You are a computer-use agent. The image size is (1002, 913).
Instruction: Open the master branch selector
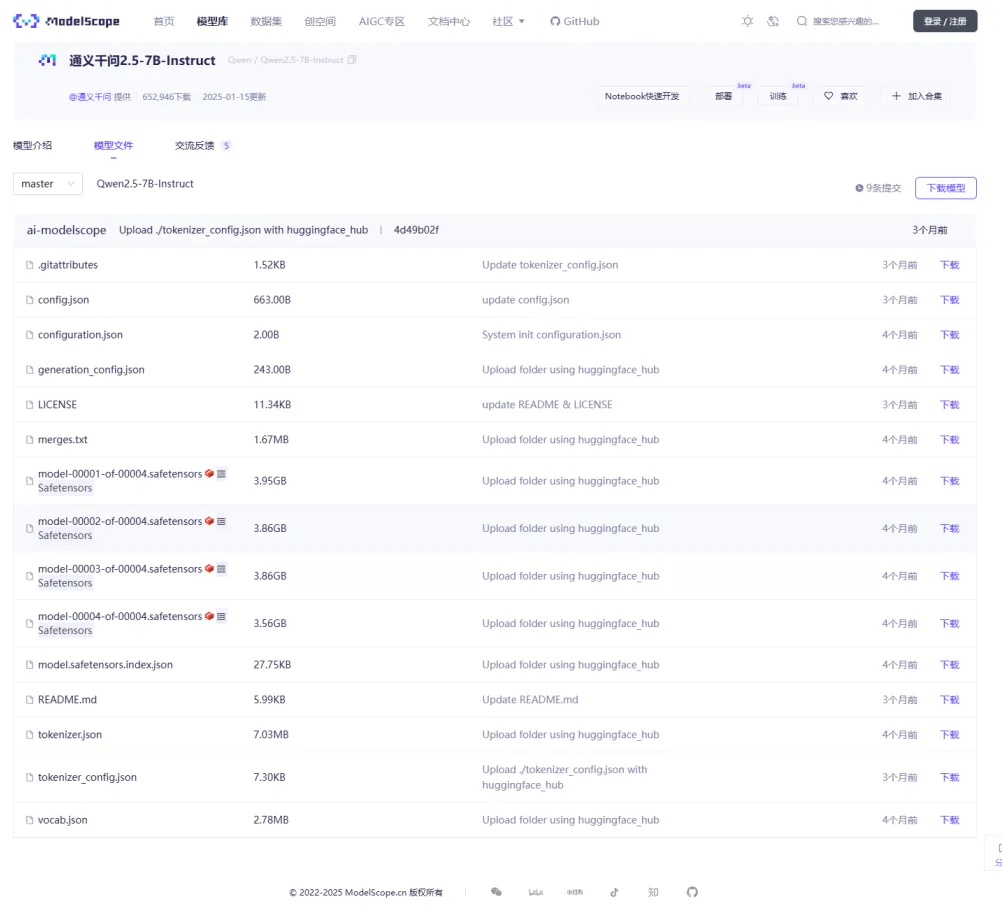pos(47,184)
